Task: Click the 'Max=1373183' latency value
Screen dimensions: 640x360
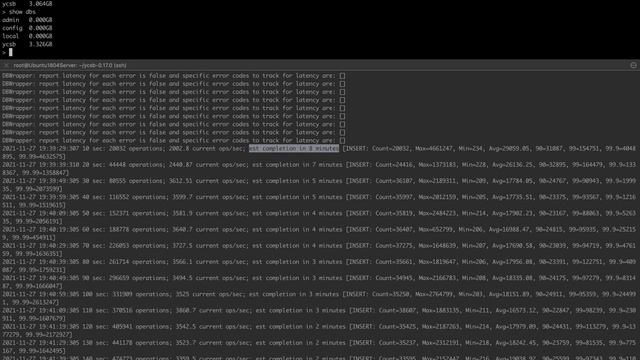Action: click(438, 165)
